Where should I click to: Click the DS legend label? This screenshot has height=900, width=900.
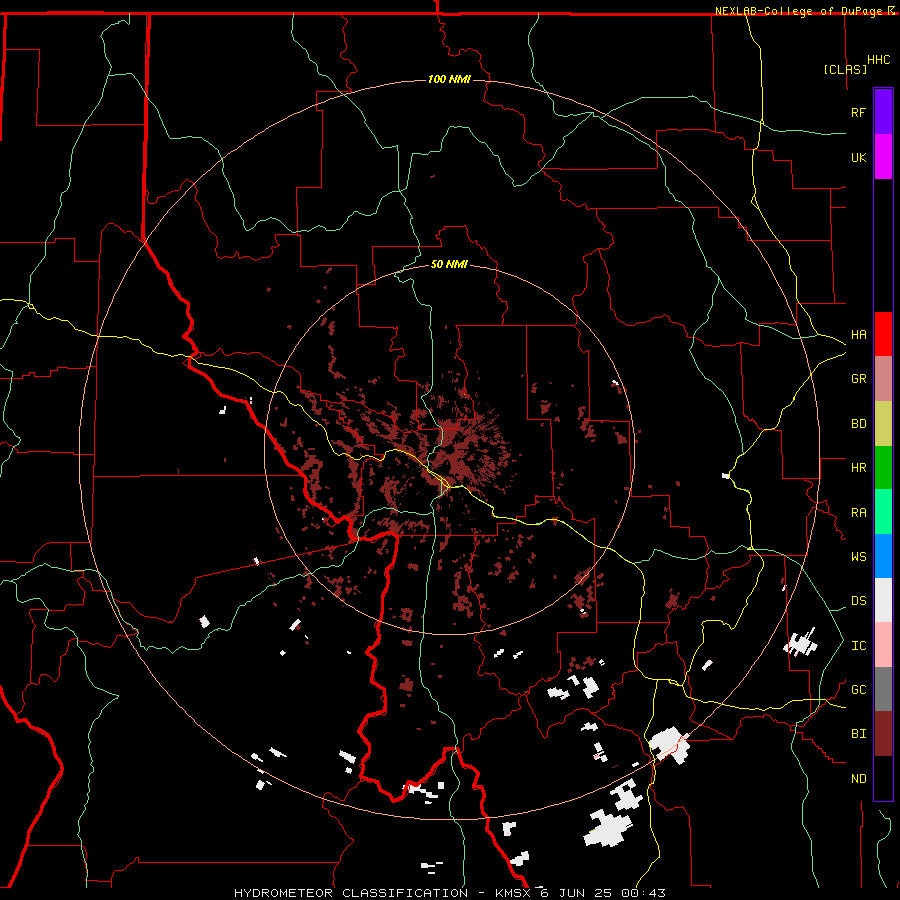[x=858, y=601]
